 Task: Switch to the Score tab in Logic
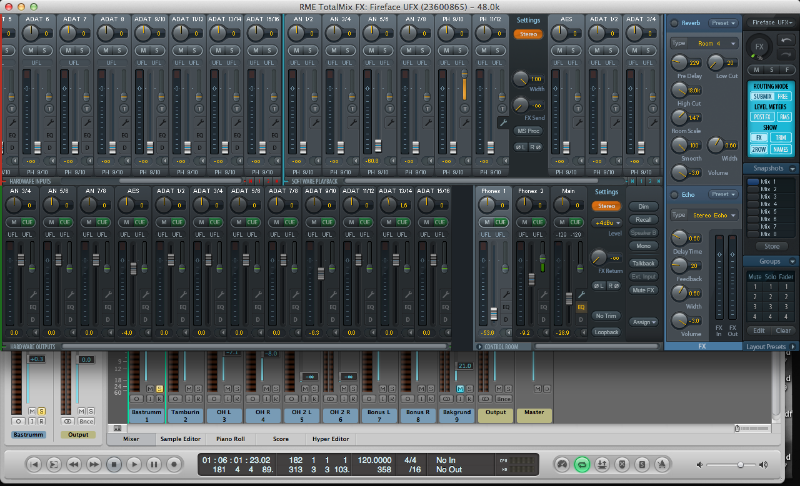point(281,439)
